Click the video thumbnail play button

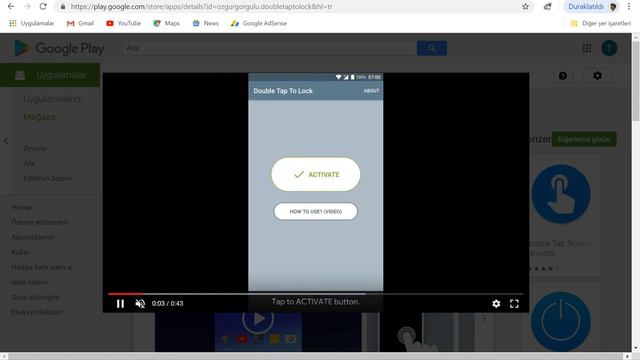258,319
